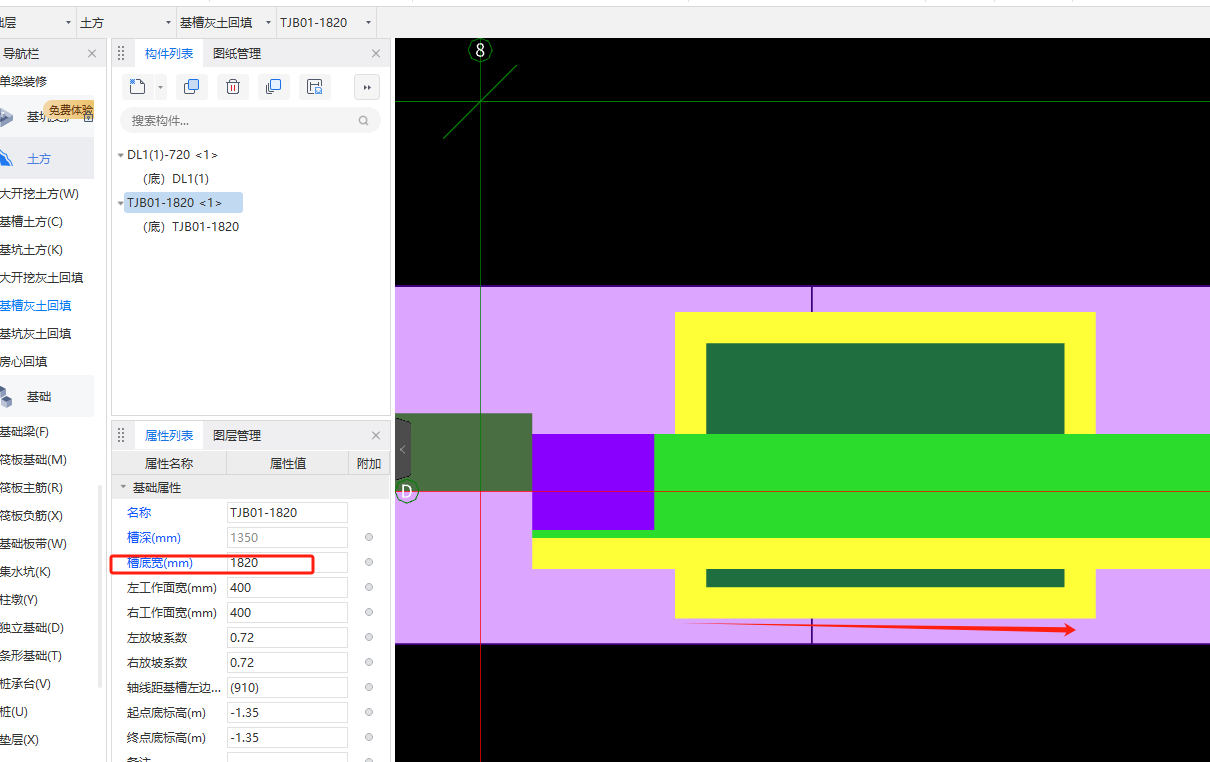1210x762 pixels.
Task: Close the 属性列表 panel
Action: [x=376, y=436]
